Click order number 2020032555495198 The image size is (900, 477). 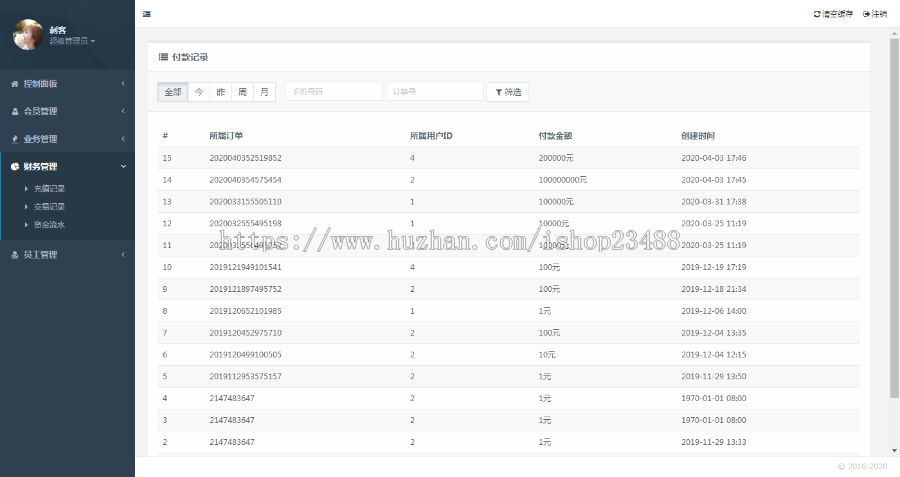(245, 223)
